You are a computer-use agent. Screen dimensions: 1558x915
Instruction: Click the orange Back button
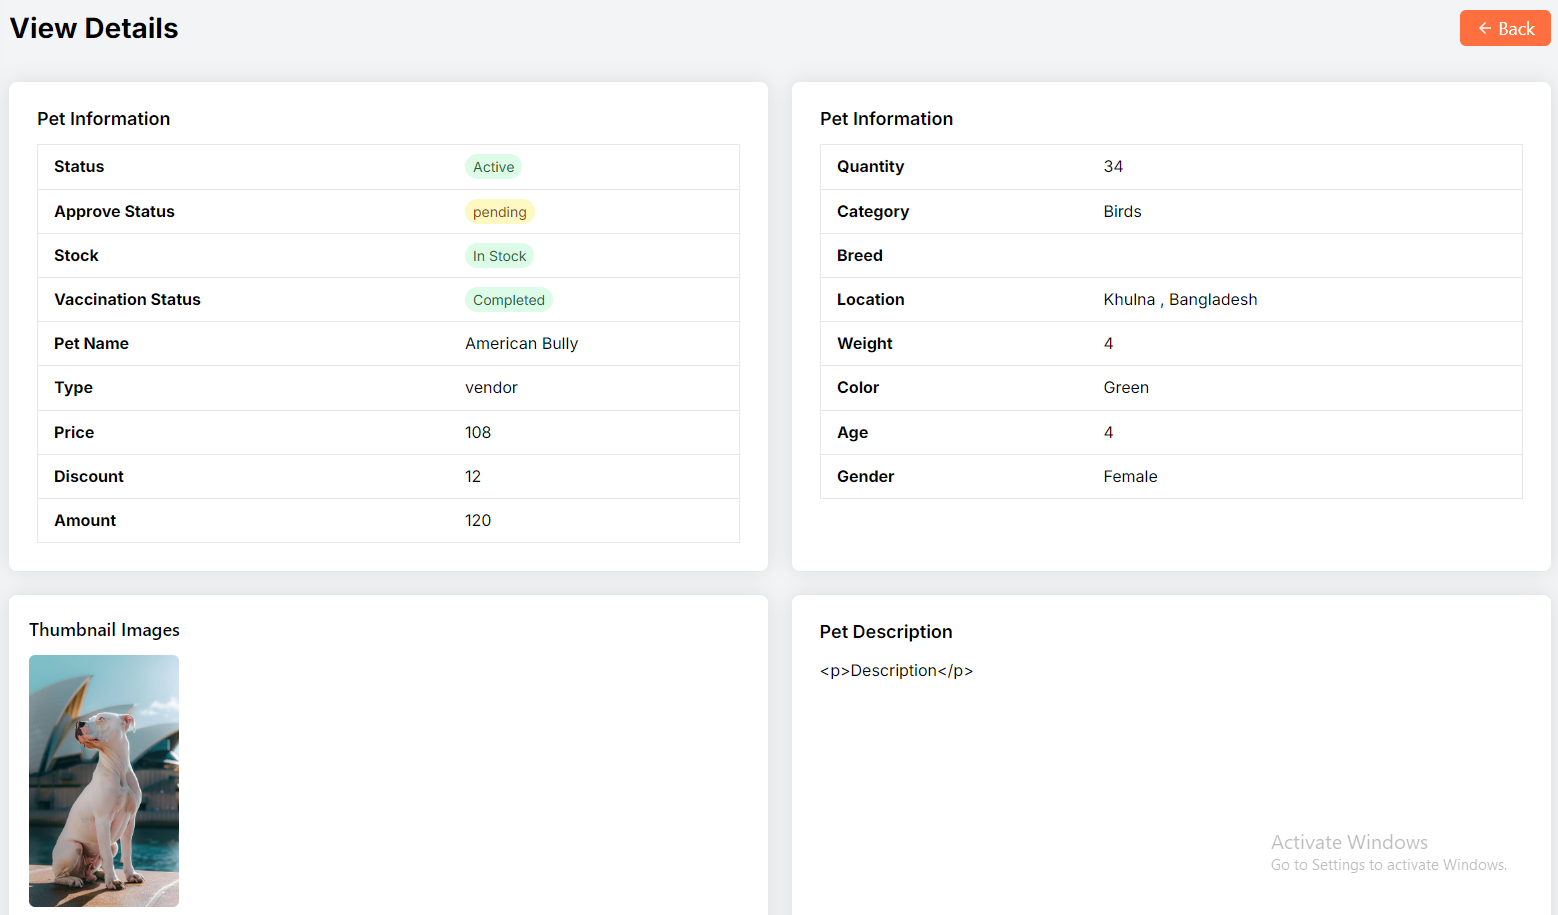pyautogui.click(x=1504, y=29)
